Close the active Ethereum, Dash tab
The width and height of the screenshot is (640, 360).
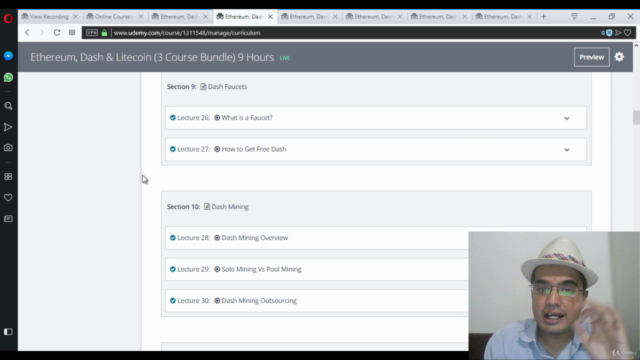pos(270,16)
